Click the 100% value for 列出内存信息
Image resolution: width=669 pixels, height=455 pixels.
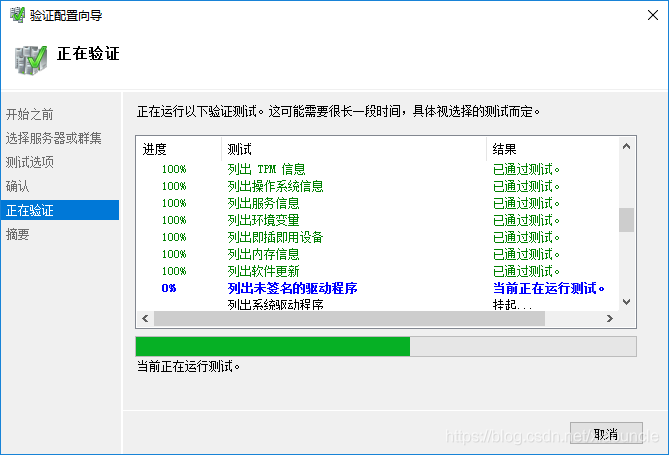(x=174, y=254)
